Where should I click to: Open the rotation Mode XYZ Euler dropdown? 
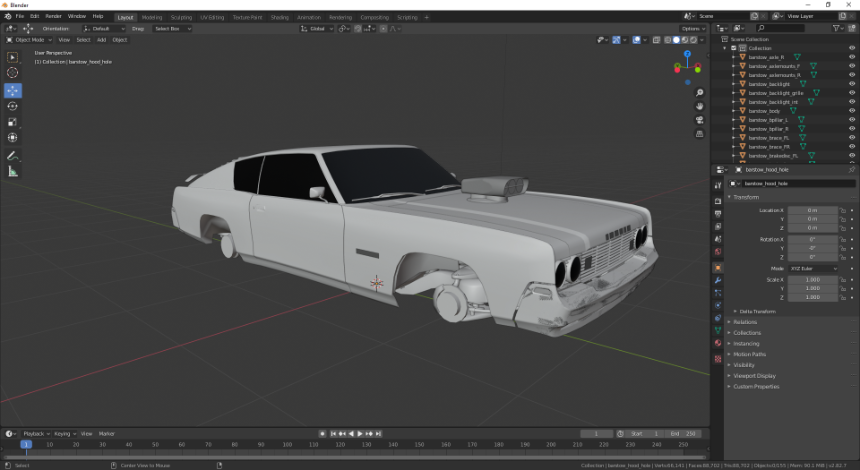click(x=813, y=268)
